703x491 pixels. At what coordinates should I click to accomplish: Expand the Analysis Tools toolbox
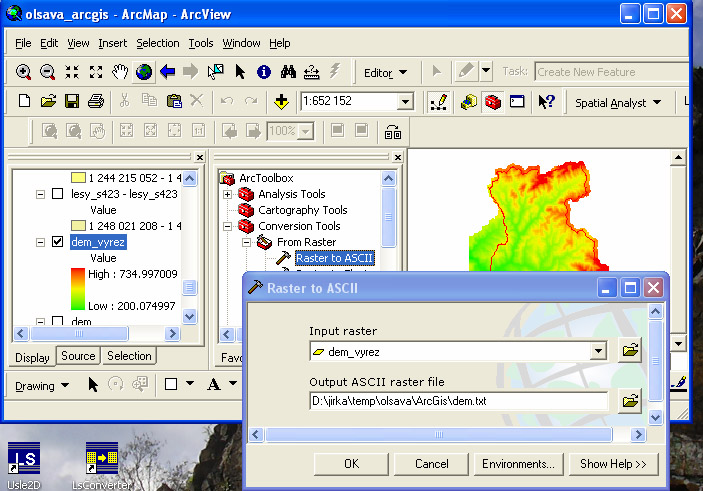pyautogui.click(x=227, y=194)
